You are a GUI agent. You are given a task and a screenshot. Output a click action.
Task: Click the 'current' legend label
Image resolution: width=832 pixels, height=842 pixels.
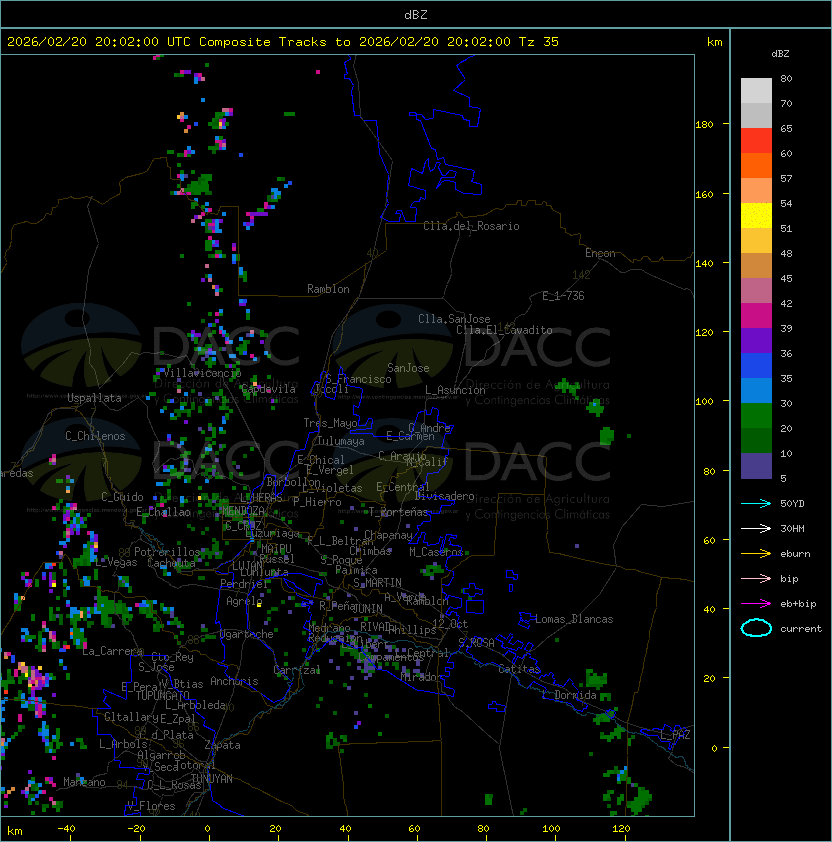tap(801, 629)
